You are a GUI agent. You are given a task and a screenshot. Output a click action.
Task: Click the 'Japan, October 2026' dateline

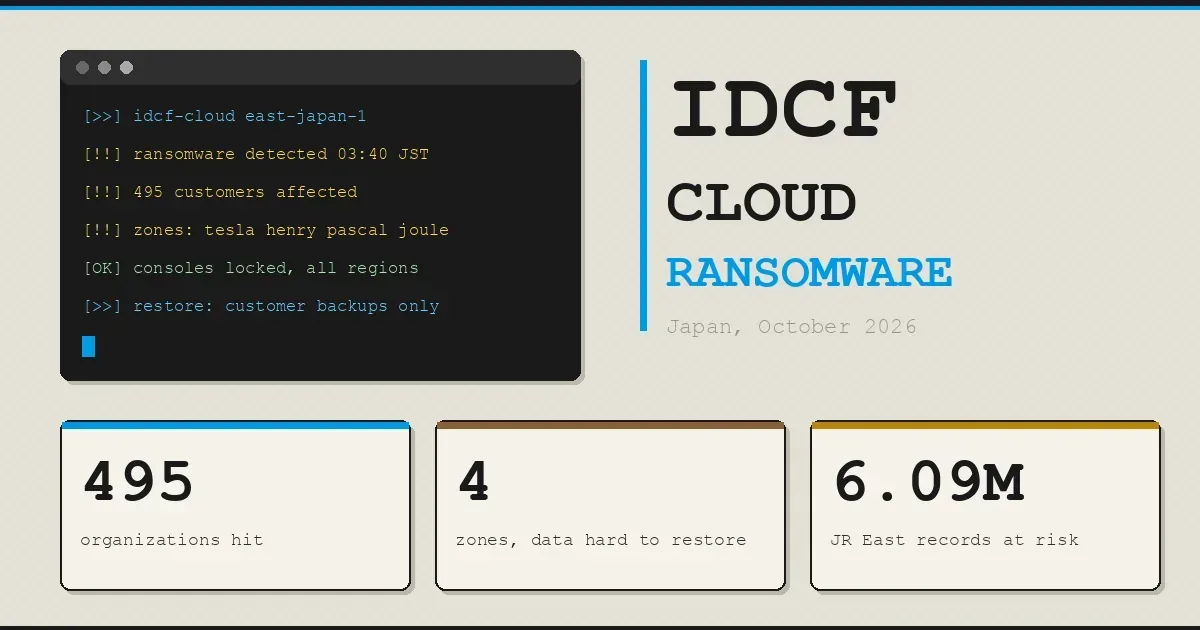click(x=791, y=327)
